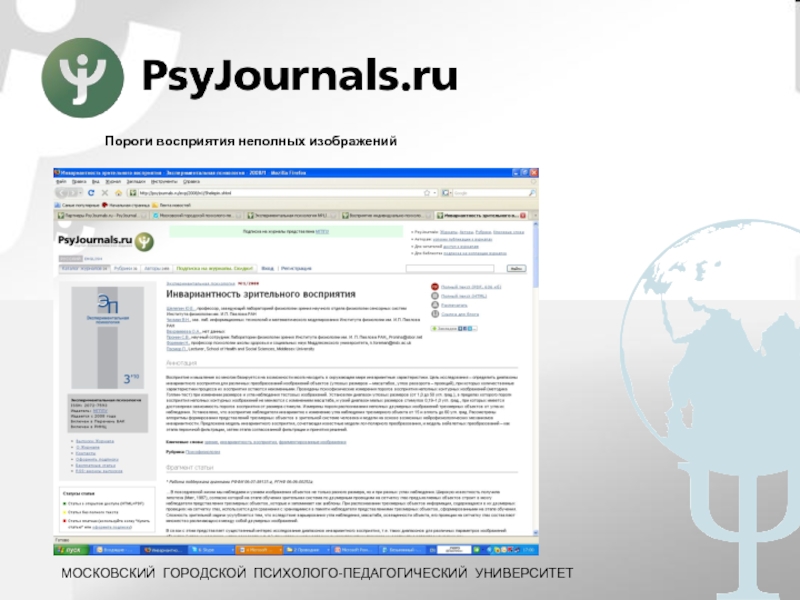Image resolution: width=800 pixels, height=600 pixels.
Task: Switch to the Московский городской психолого browser tab
Action: 196,216
